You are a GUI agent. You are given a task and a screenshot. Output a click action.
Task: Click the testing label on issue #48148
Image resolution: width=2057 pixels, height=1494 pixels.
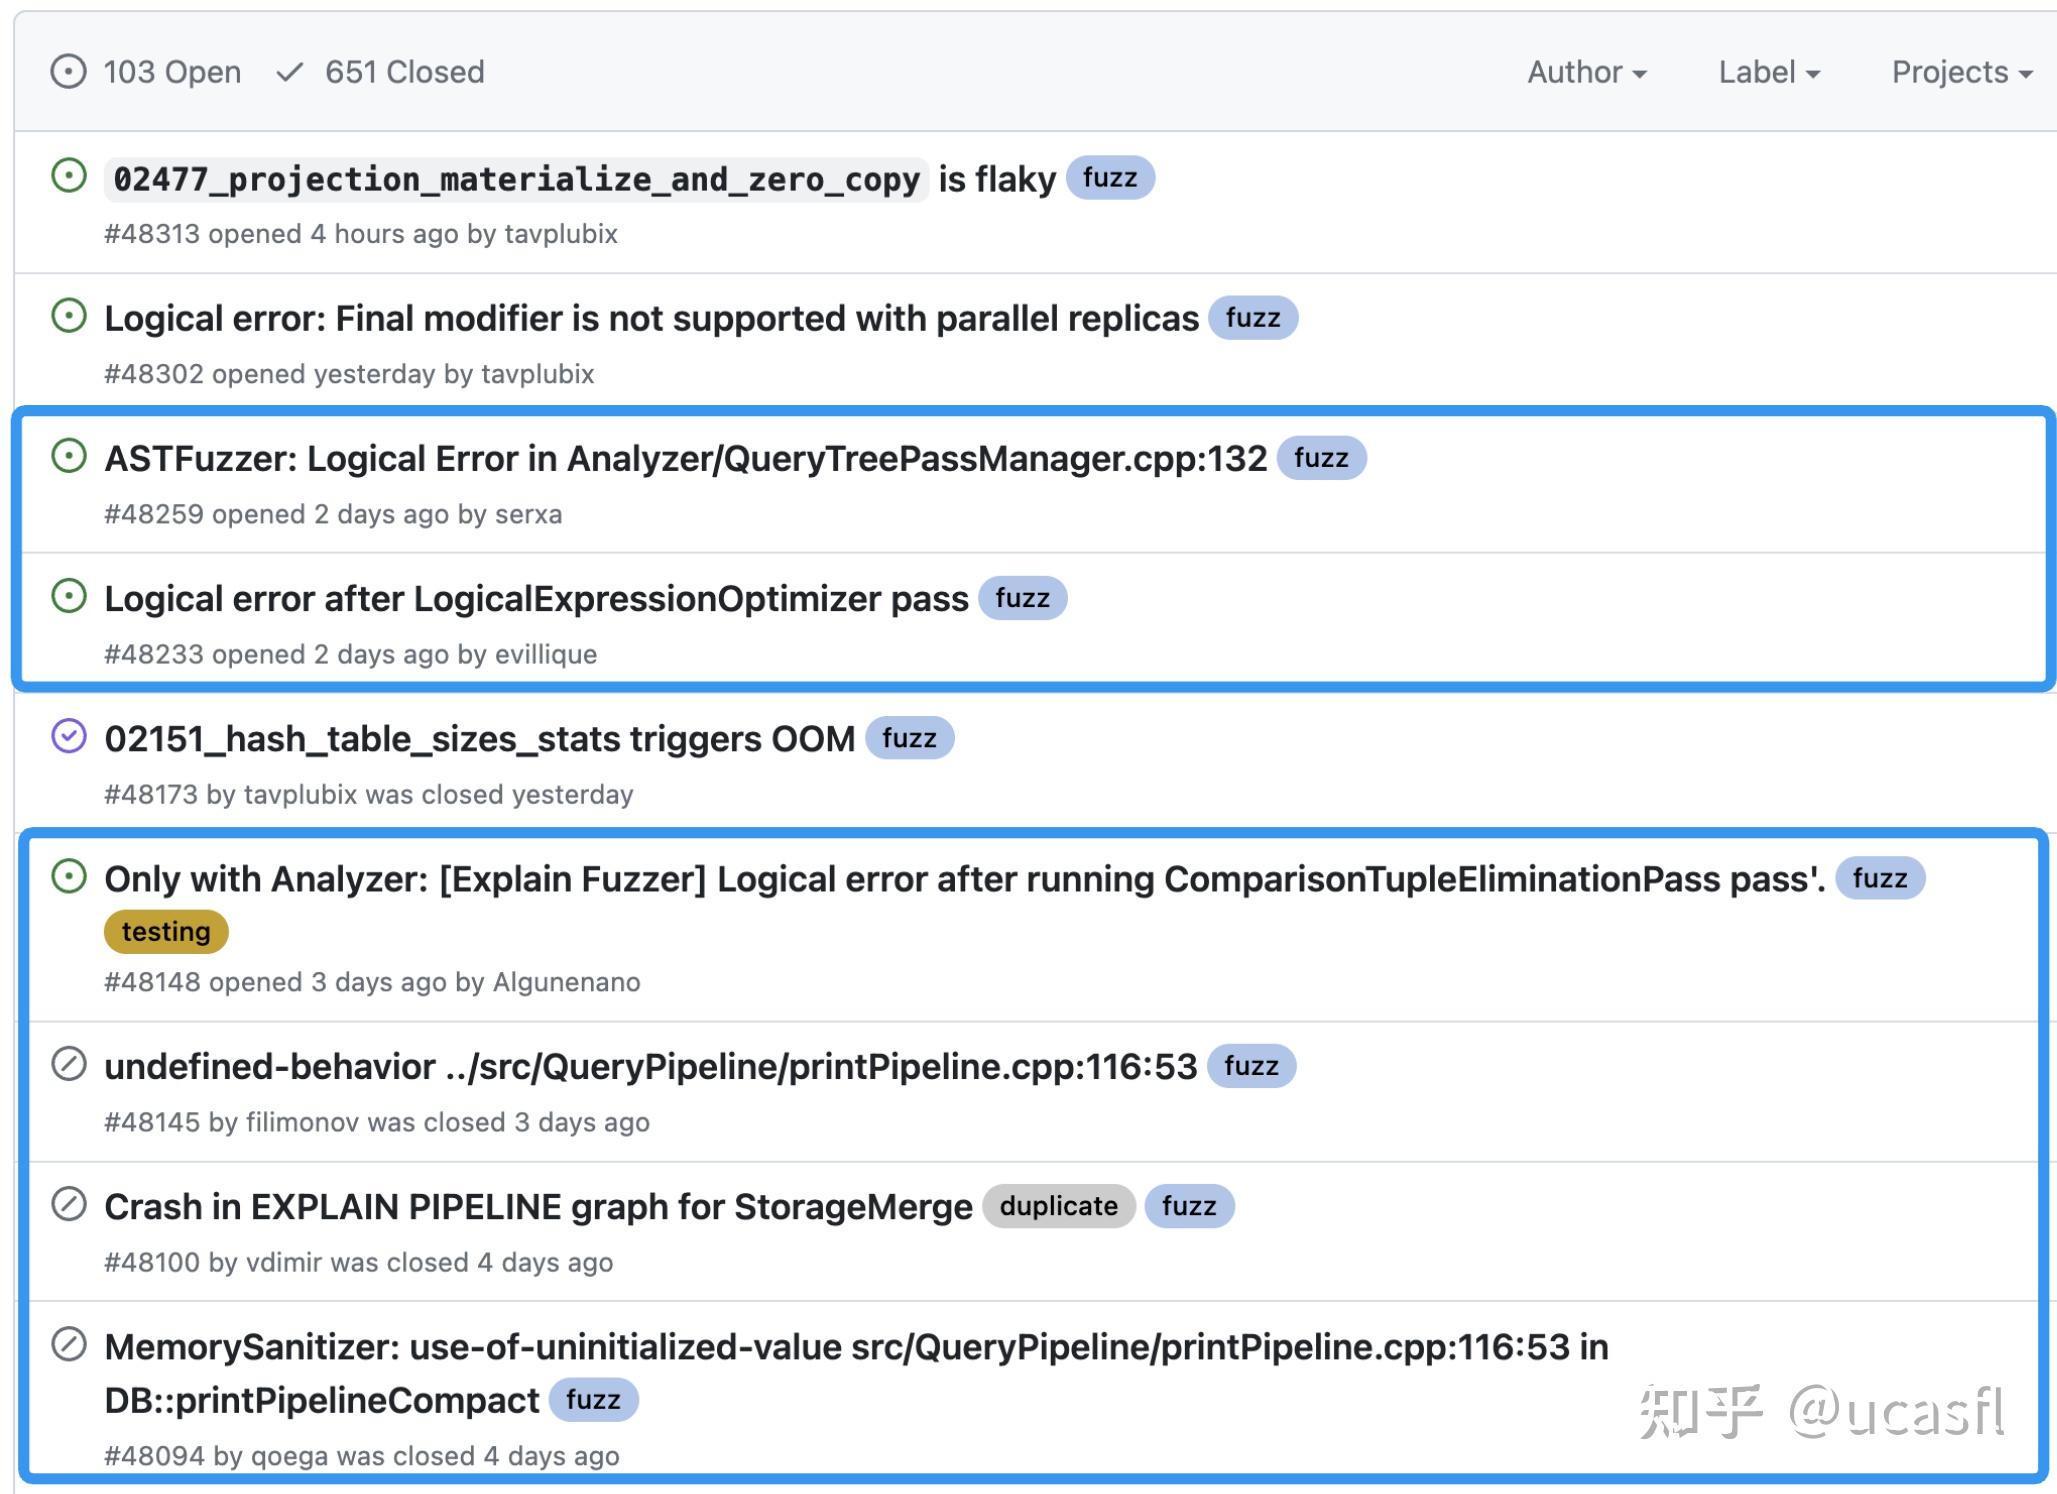click(x=165, y=931)
